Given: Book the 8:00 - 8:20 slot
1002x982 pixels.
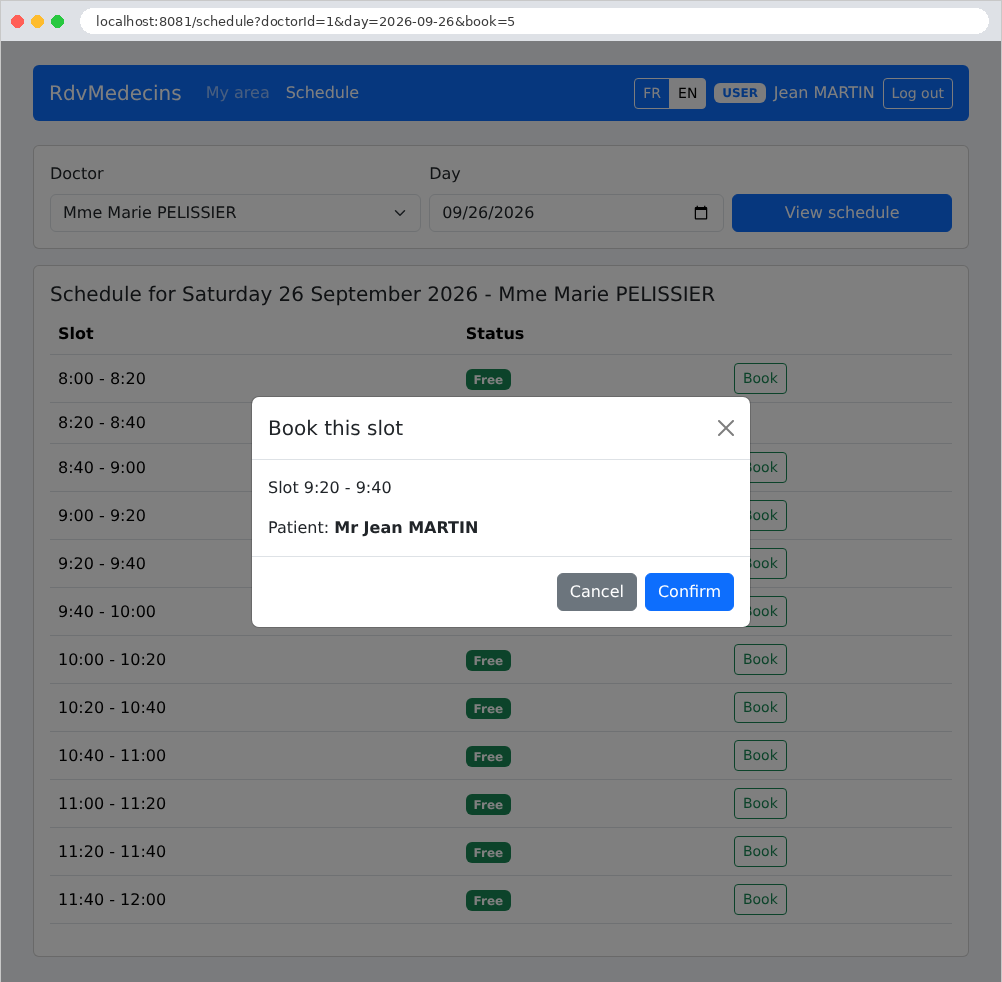Looking at the screenshot, I should pos(760,378).
